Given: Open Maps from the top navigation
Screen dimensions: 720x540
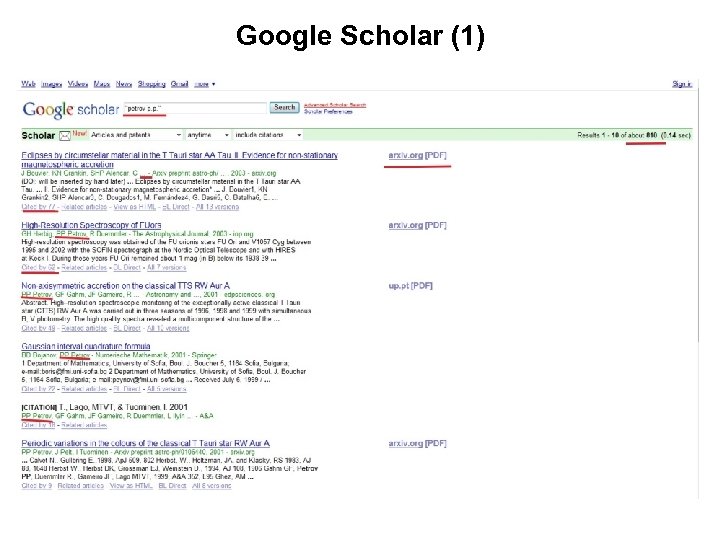Looking at the screenshot, I should coord(102,84).
